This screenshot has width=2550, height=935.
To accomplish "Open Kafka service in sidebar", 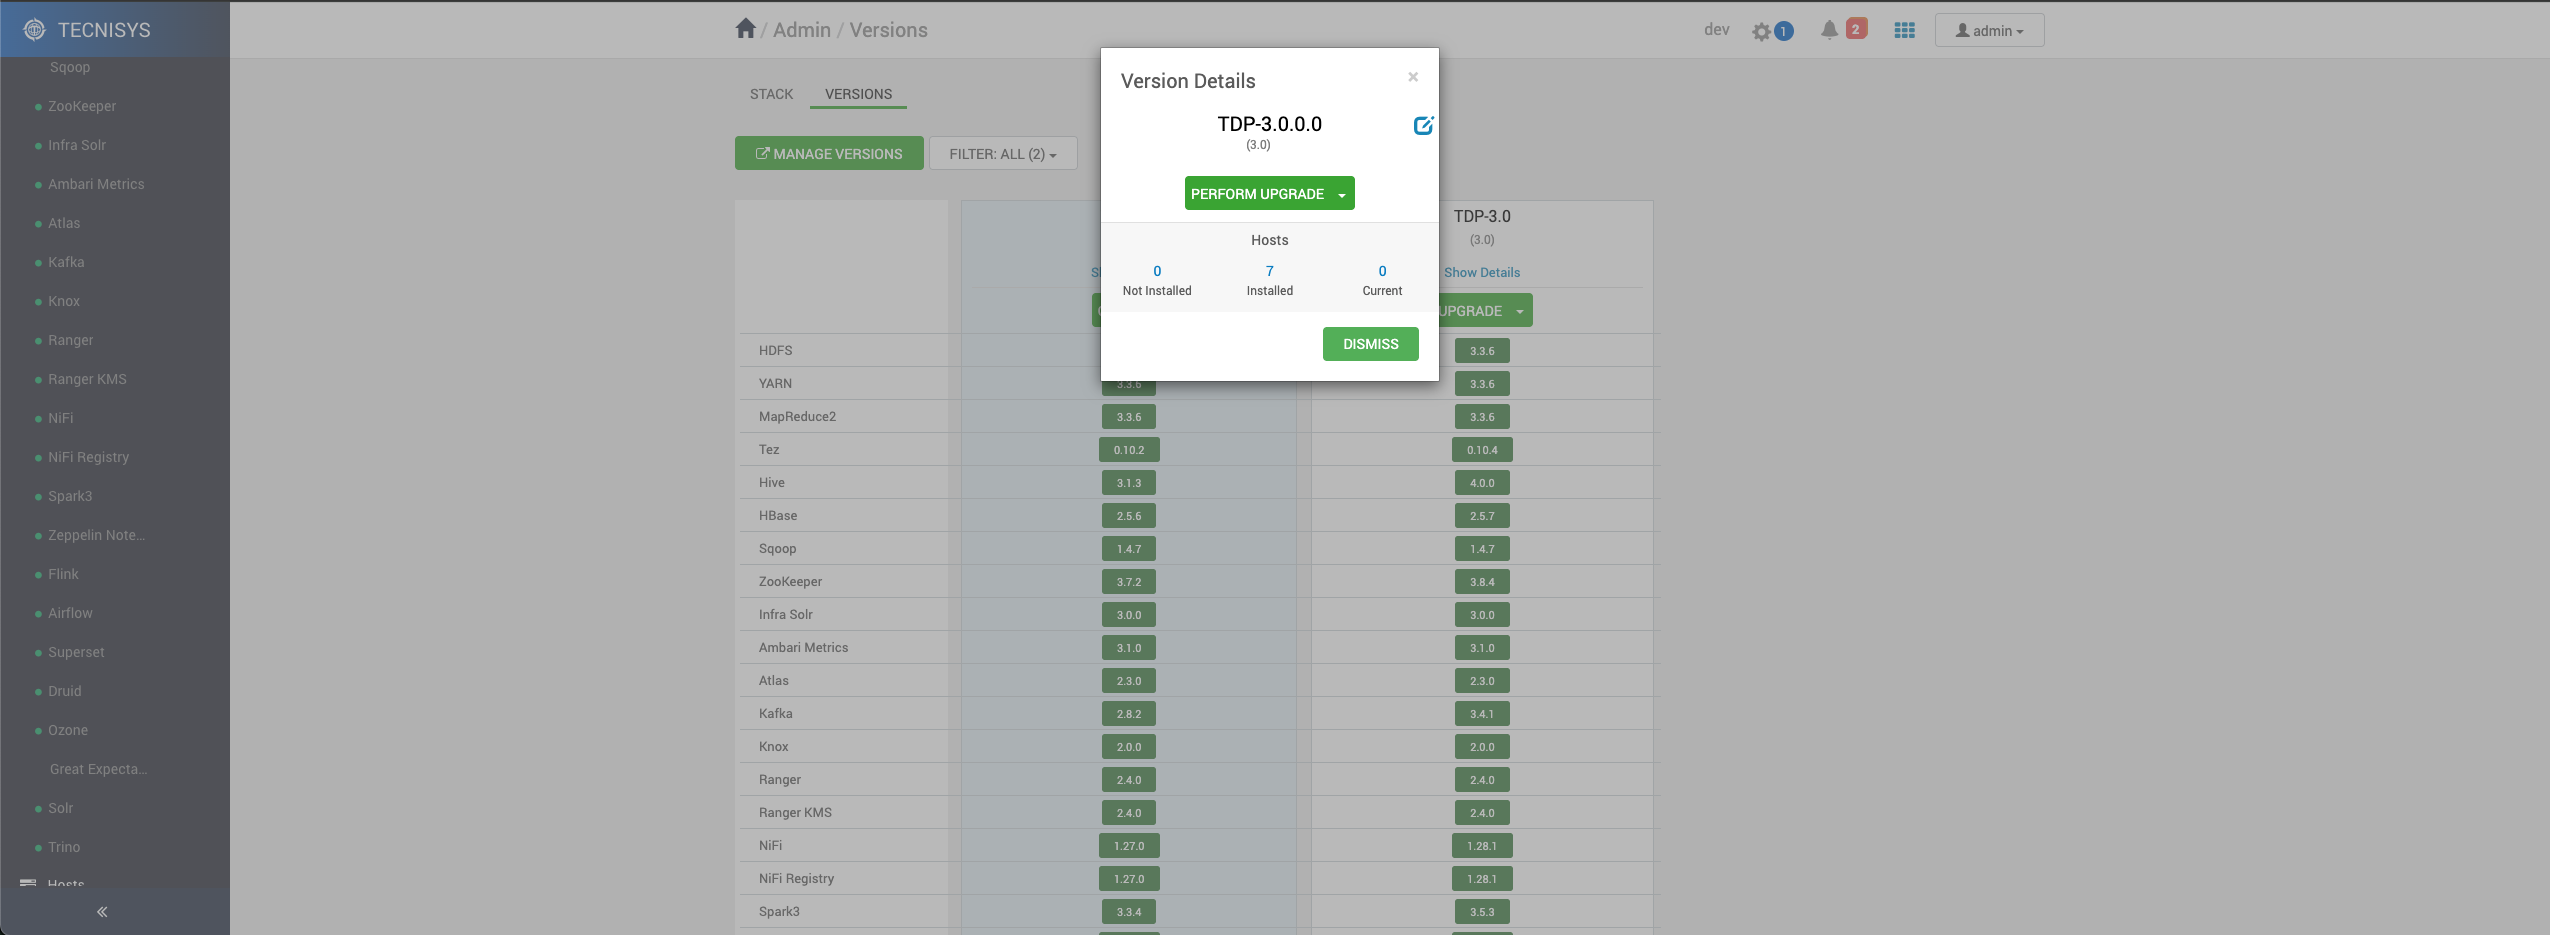I will click(66, 262).
